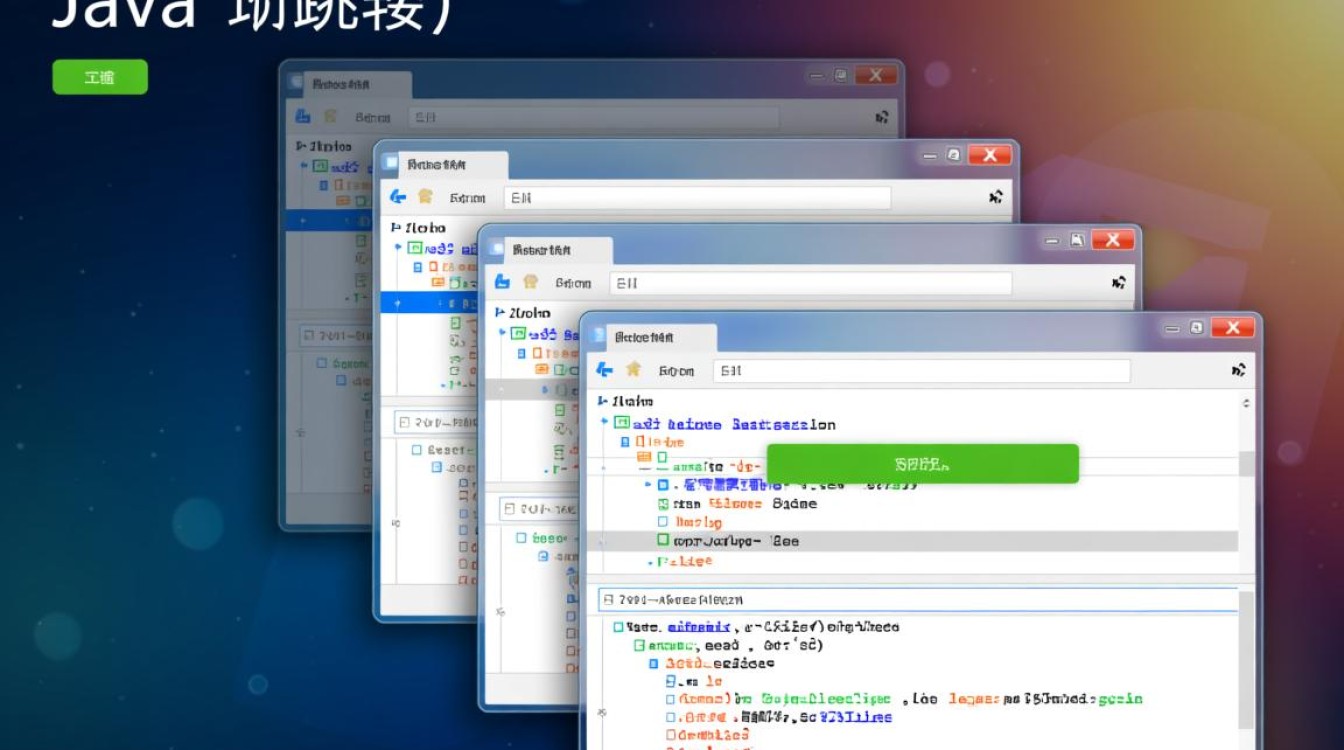Screen dimensions: 1344x750
Task: Select the green node icon next to the root entry
Action: [x=620, y=420]
